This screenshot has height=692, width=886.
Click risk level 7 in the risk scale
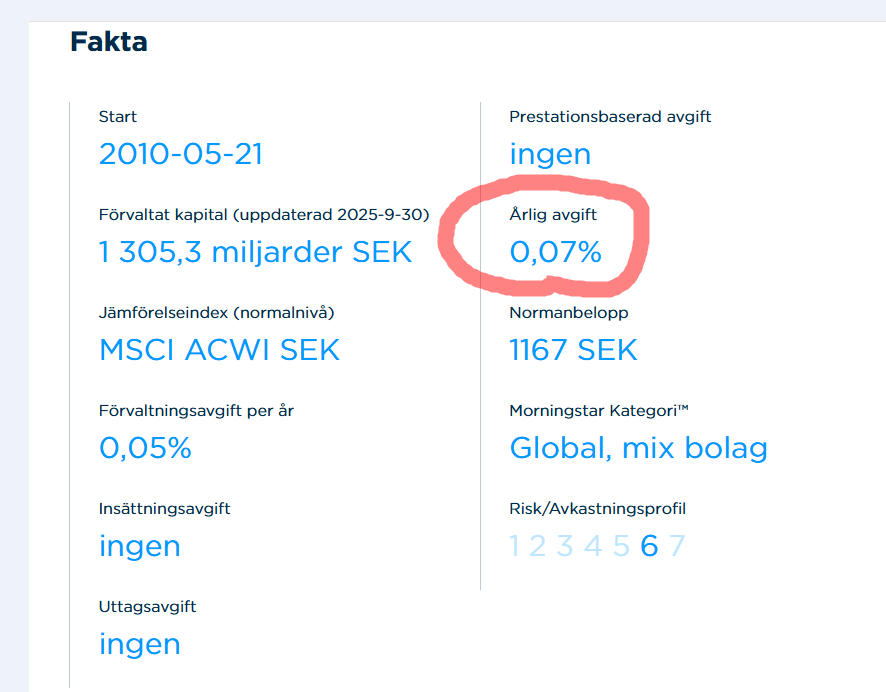point(677,546)
